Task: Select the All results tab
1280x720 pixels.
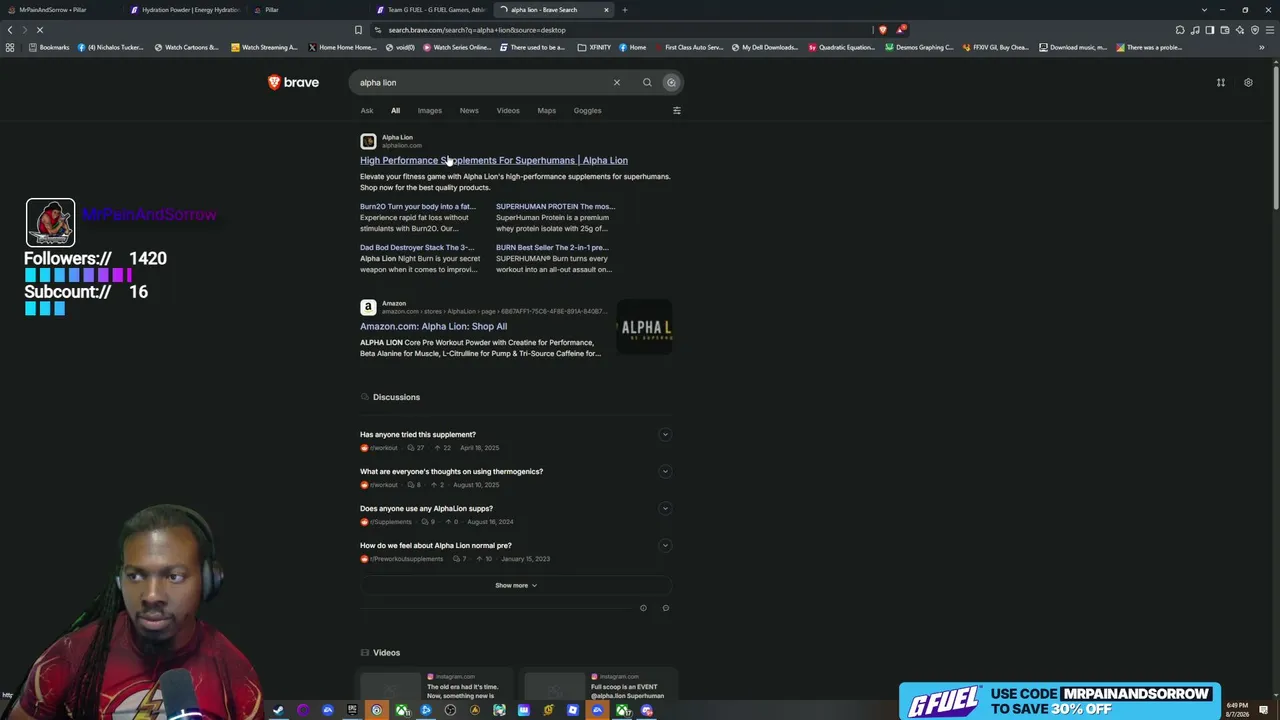Action: coord(395,111)
